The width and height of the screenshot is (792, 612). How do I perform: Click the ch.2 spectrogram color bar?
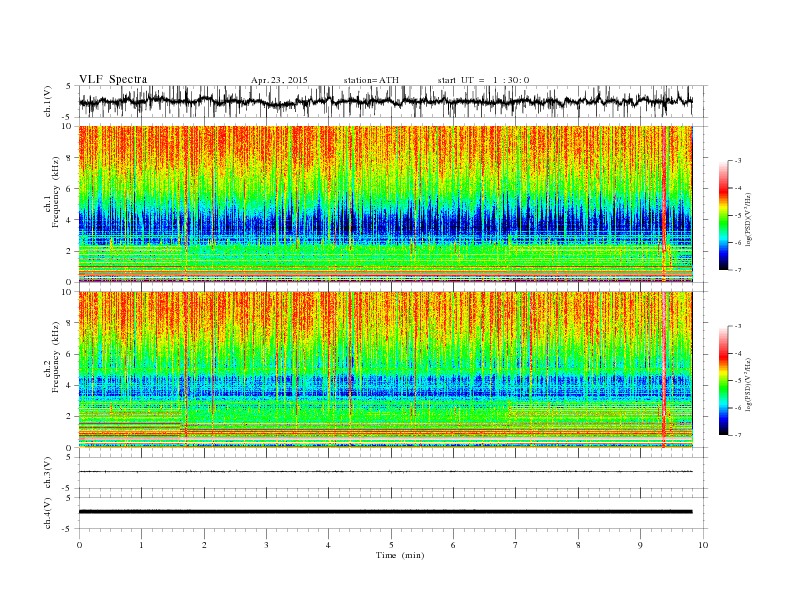pos(724,381)
